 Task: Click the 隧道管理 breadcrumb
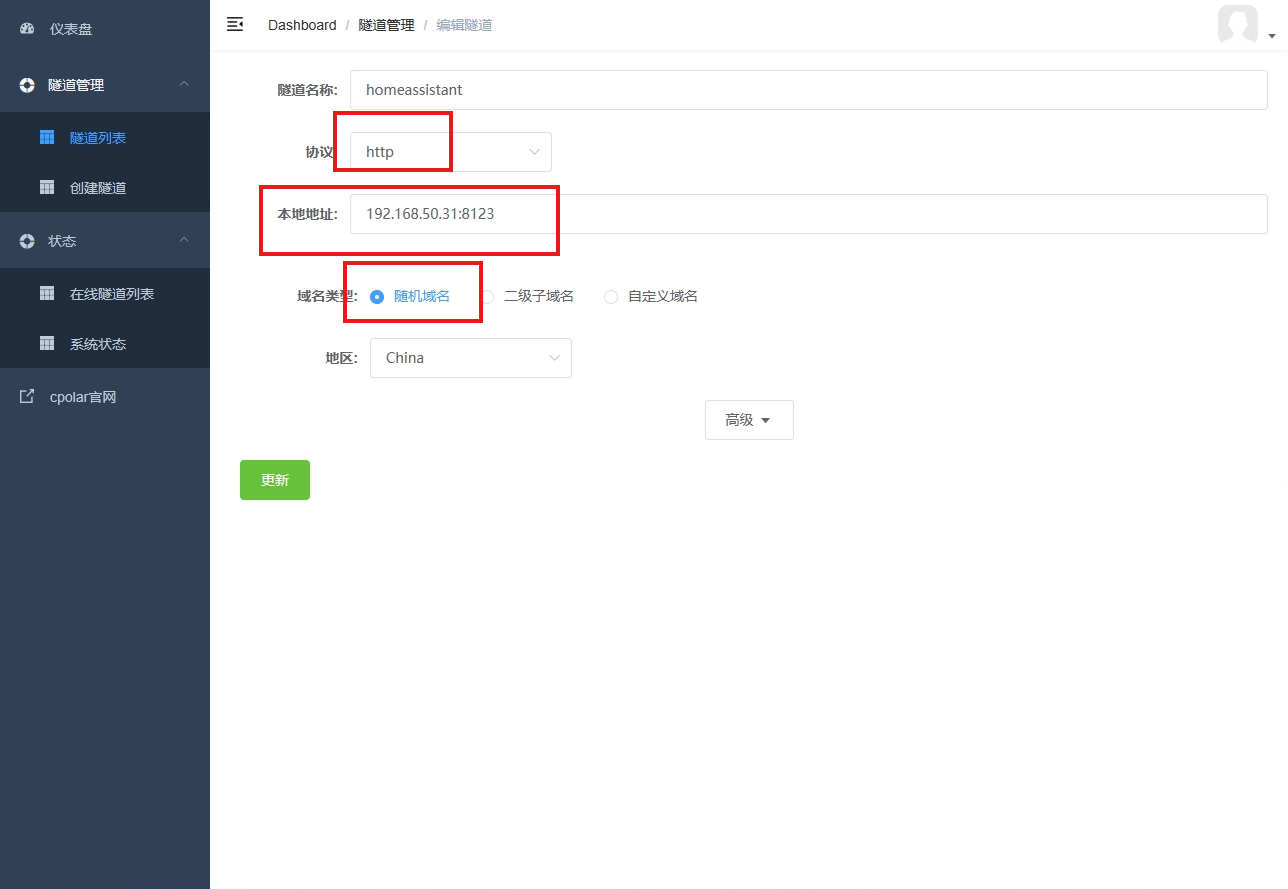pos(386,25)
